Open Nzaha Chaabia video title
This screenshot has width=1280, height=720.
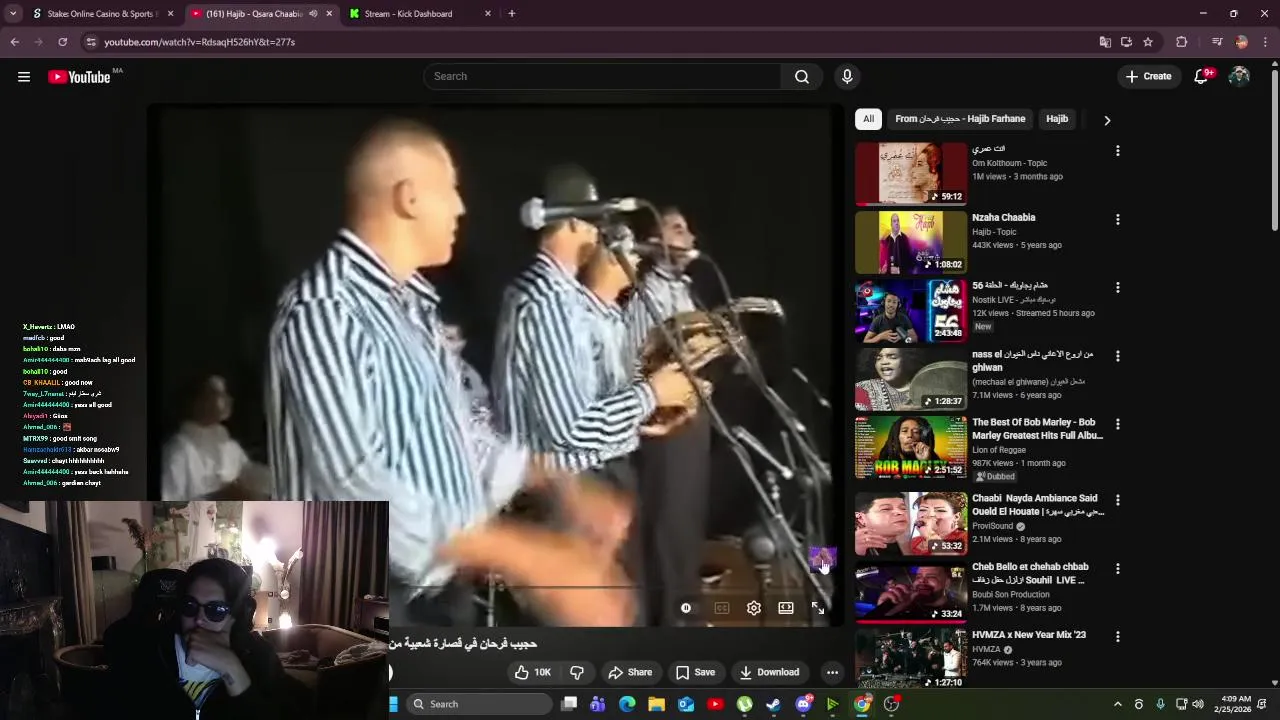point(1004,218)
